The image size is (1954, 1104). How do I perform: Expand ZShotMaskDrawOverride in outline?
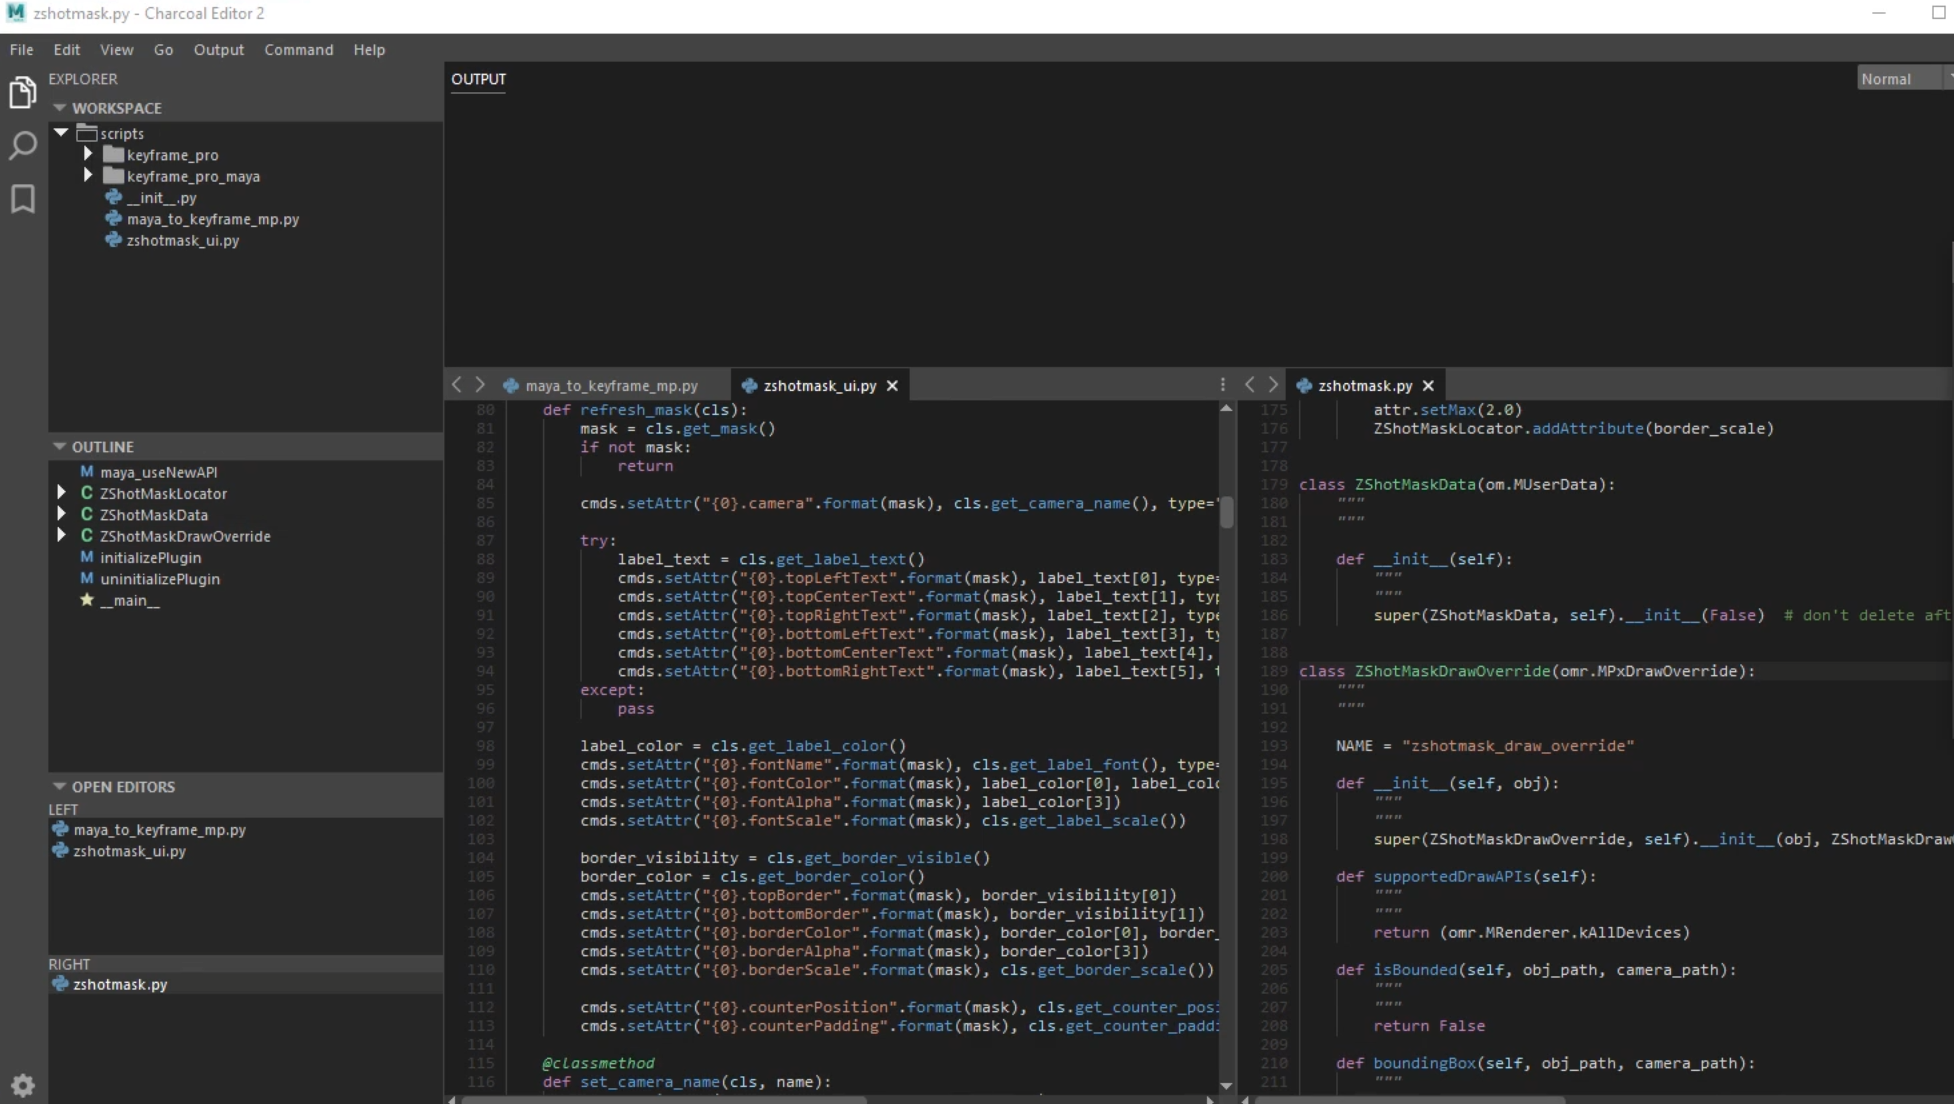pos(61,535)
